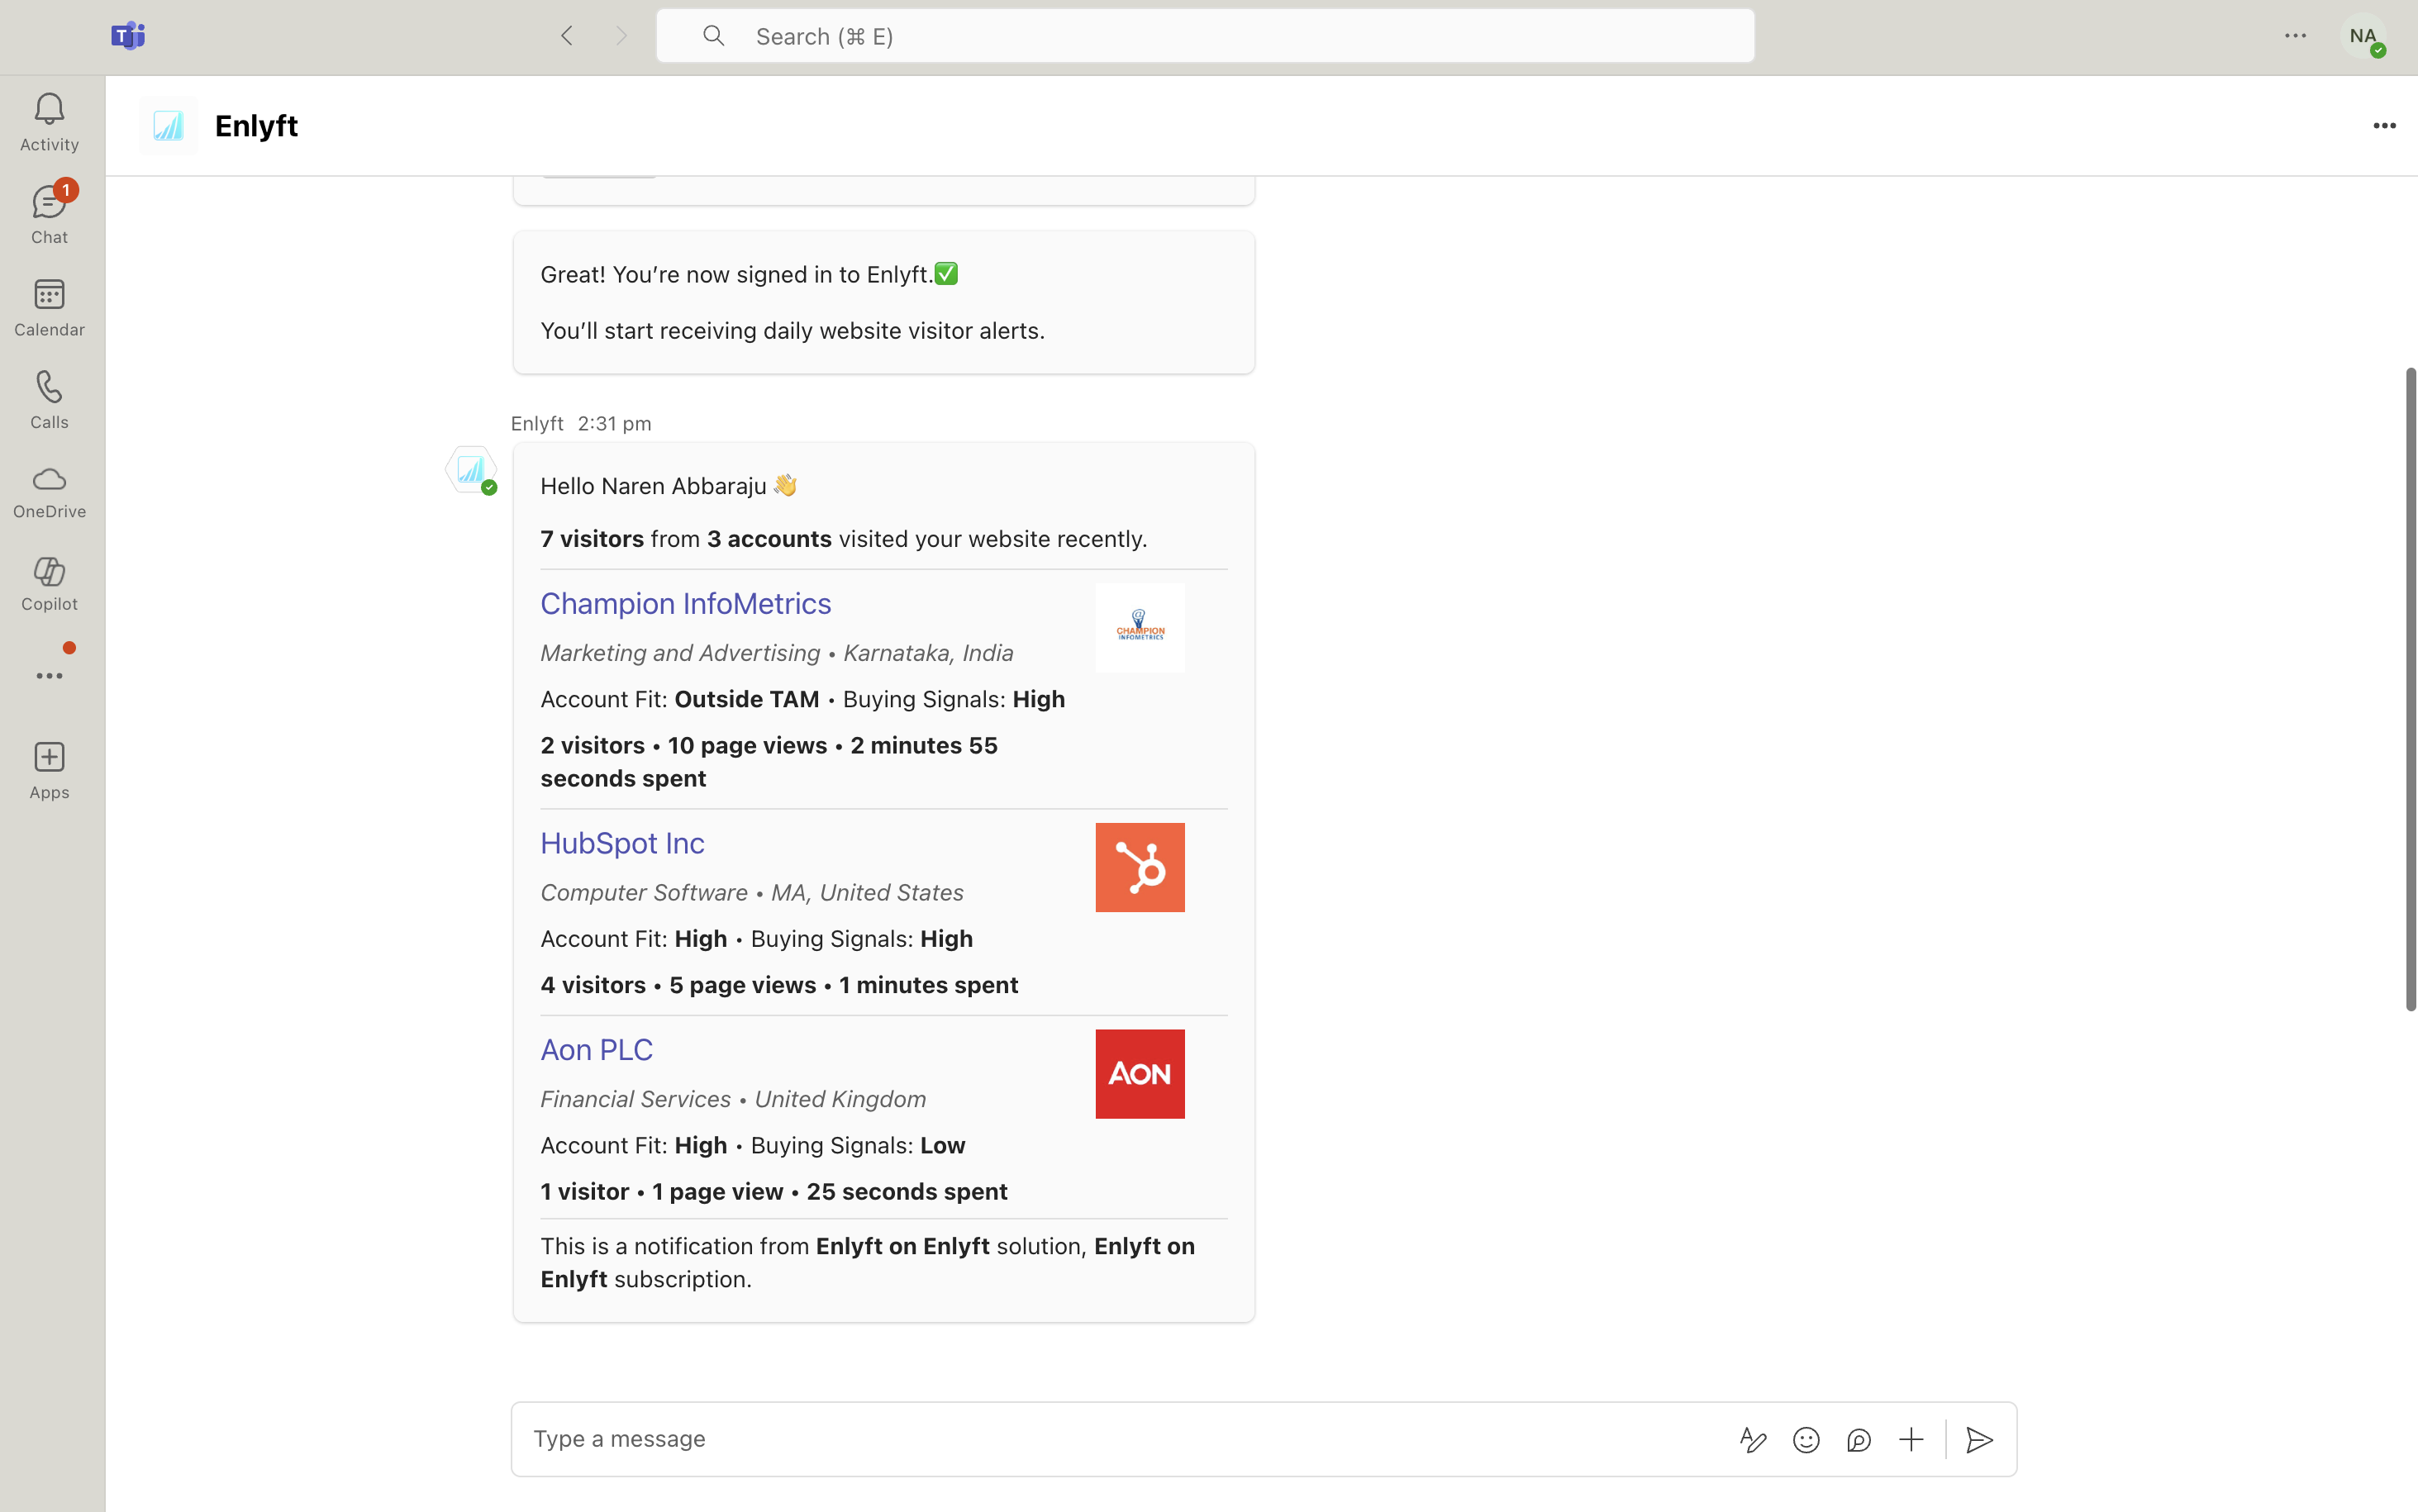The width and height of the screenshot is (2418, 1512).
Task: Click "daily website visitor alerts" message line
Action: pos(793,331)
